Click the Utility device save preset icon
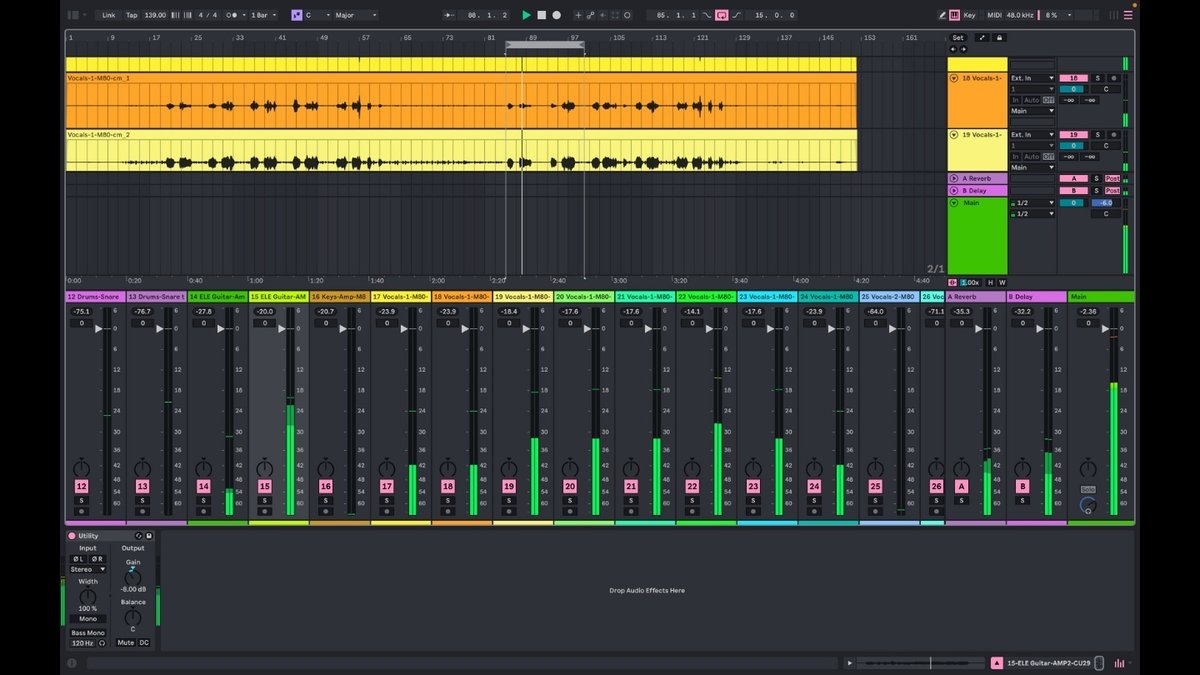Viewport: 1200px width, 675px height. (149, 536)
